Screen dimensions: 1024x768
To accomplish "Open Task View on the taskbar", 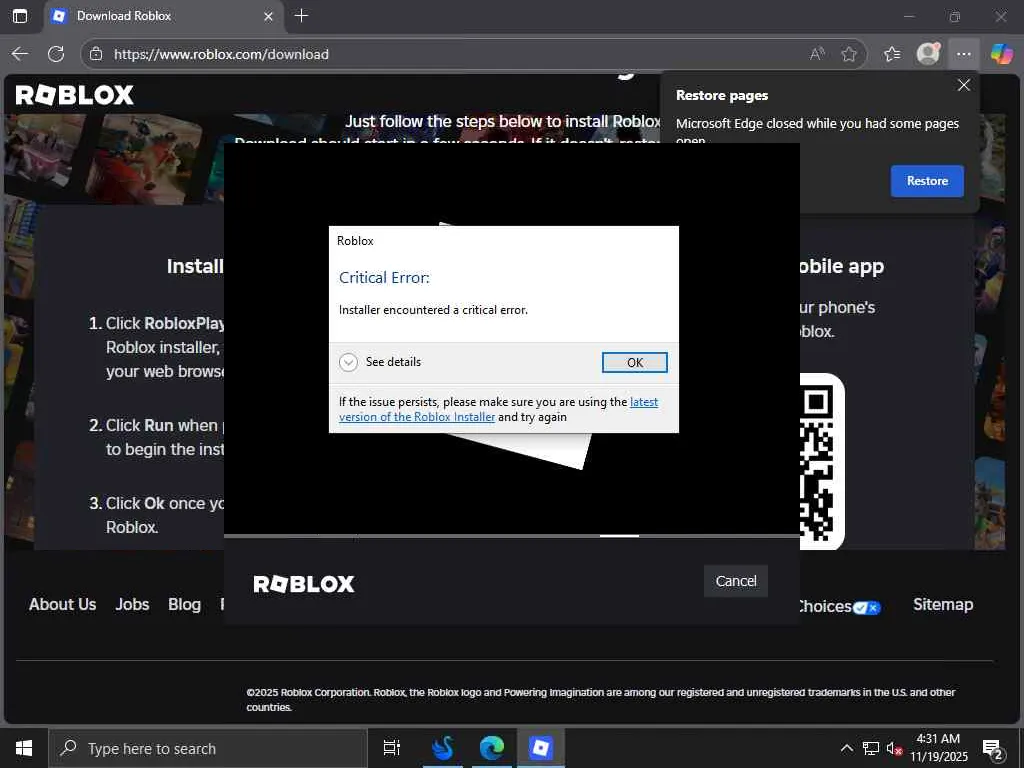I will coord(392,748).
